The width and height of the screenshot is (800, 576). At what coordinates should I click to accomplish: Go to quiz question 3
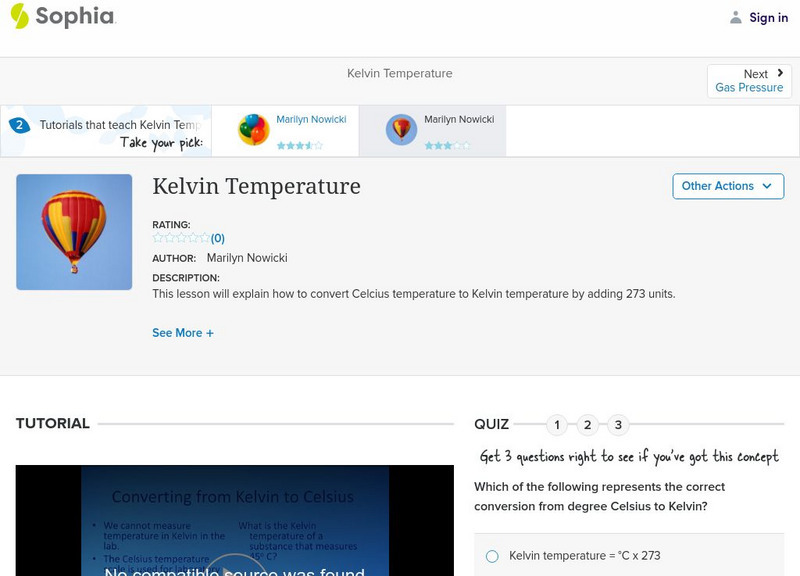(618, 425)
